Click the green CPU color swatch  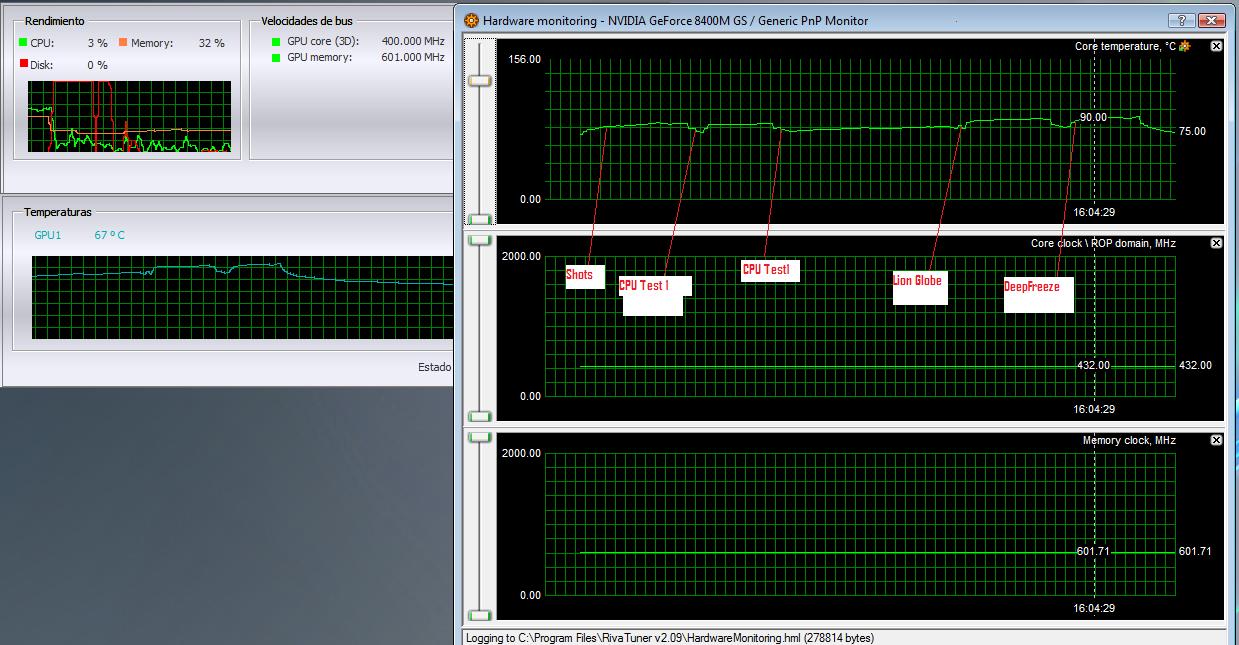click(23, 43)
